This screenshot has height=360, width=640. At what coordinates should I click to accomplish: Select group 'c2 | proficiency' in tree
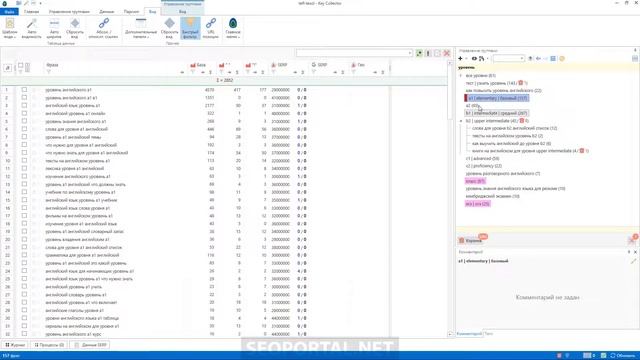(x=484, y=166)
